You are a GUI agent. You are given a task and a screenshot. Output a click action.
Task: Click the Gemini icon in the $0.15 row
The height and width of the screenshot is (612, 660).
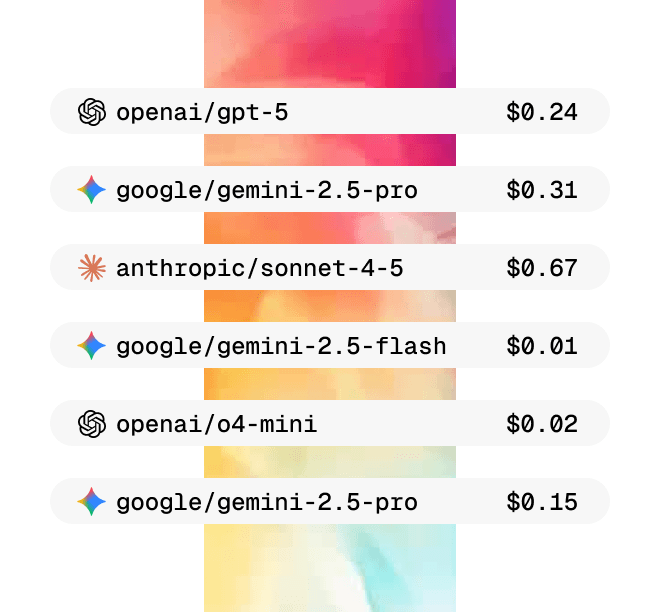click(x=92, y=502)
